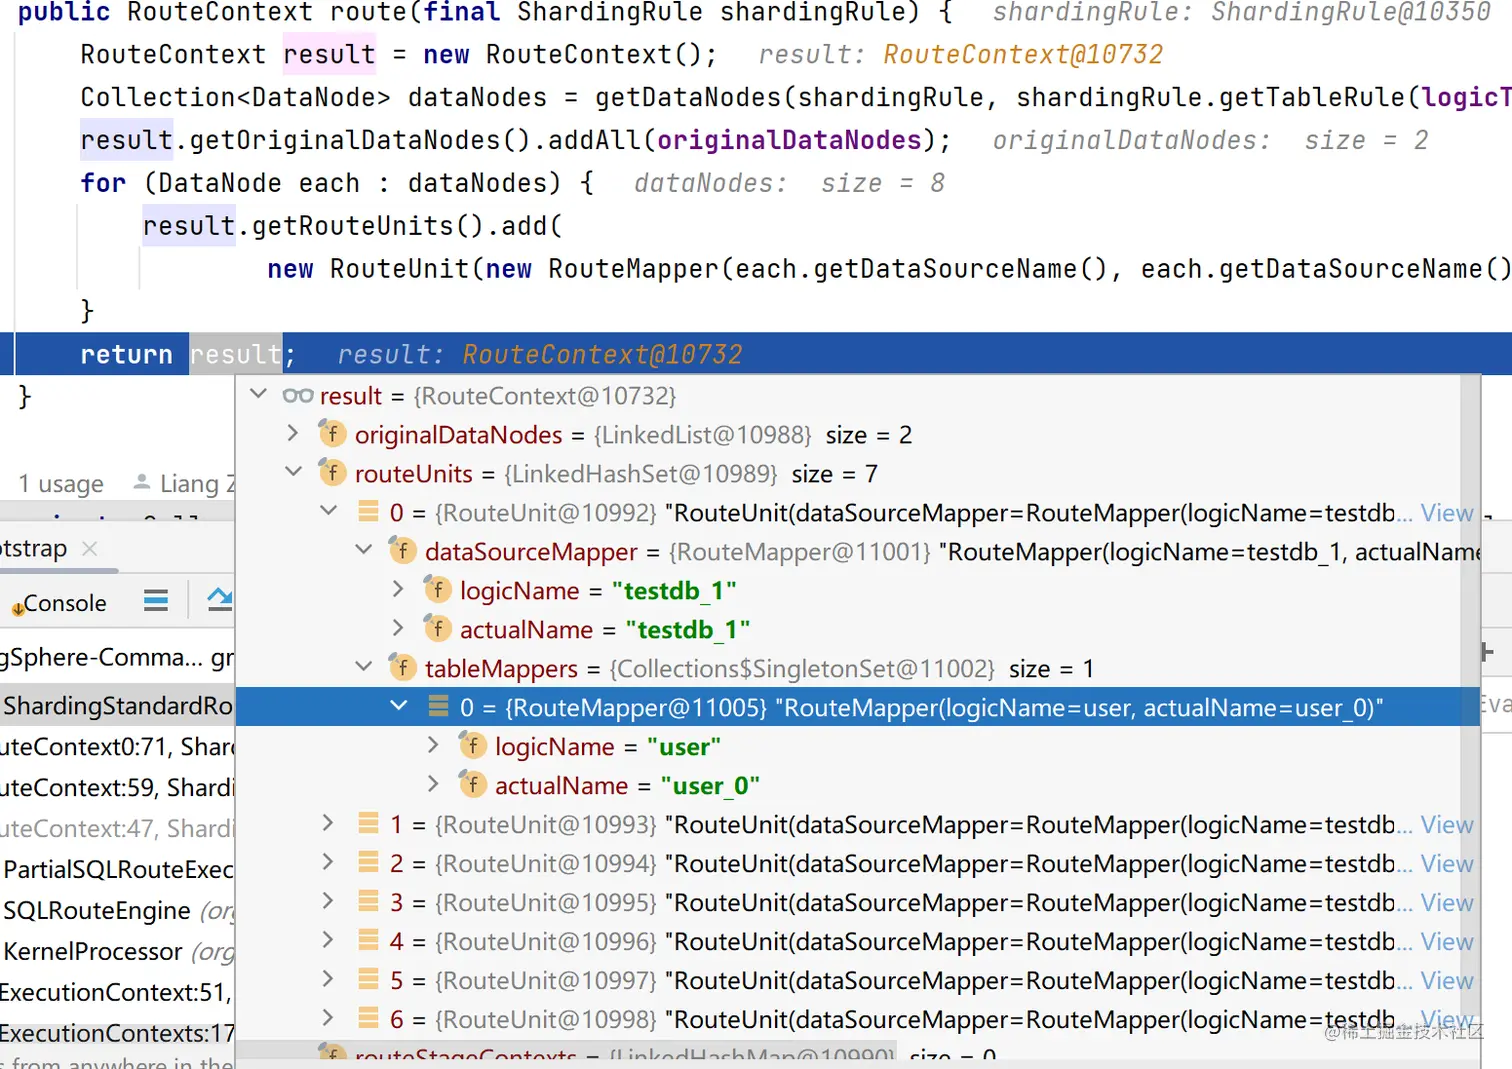The height and width of the screenshot is (1069, 1512).
Task: Select the ShardingStandardRo stack frame
Action: 117,706
